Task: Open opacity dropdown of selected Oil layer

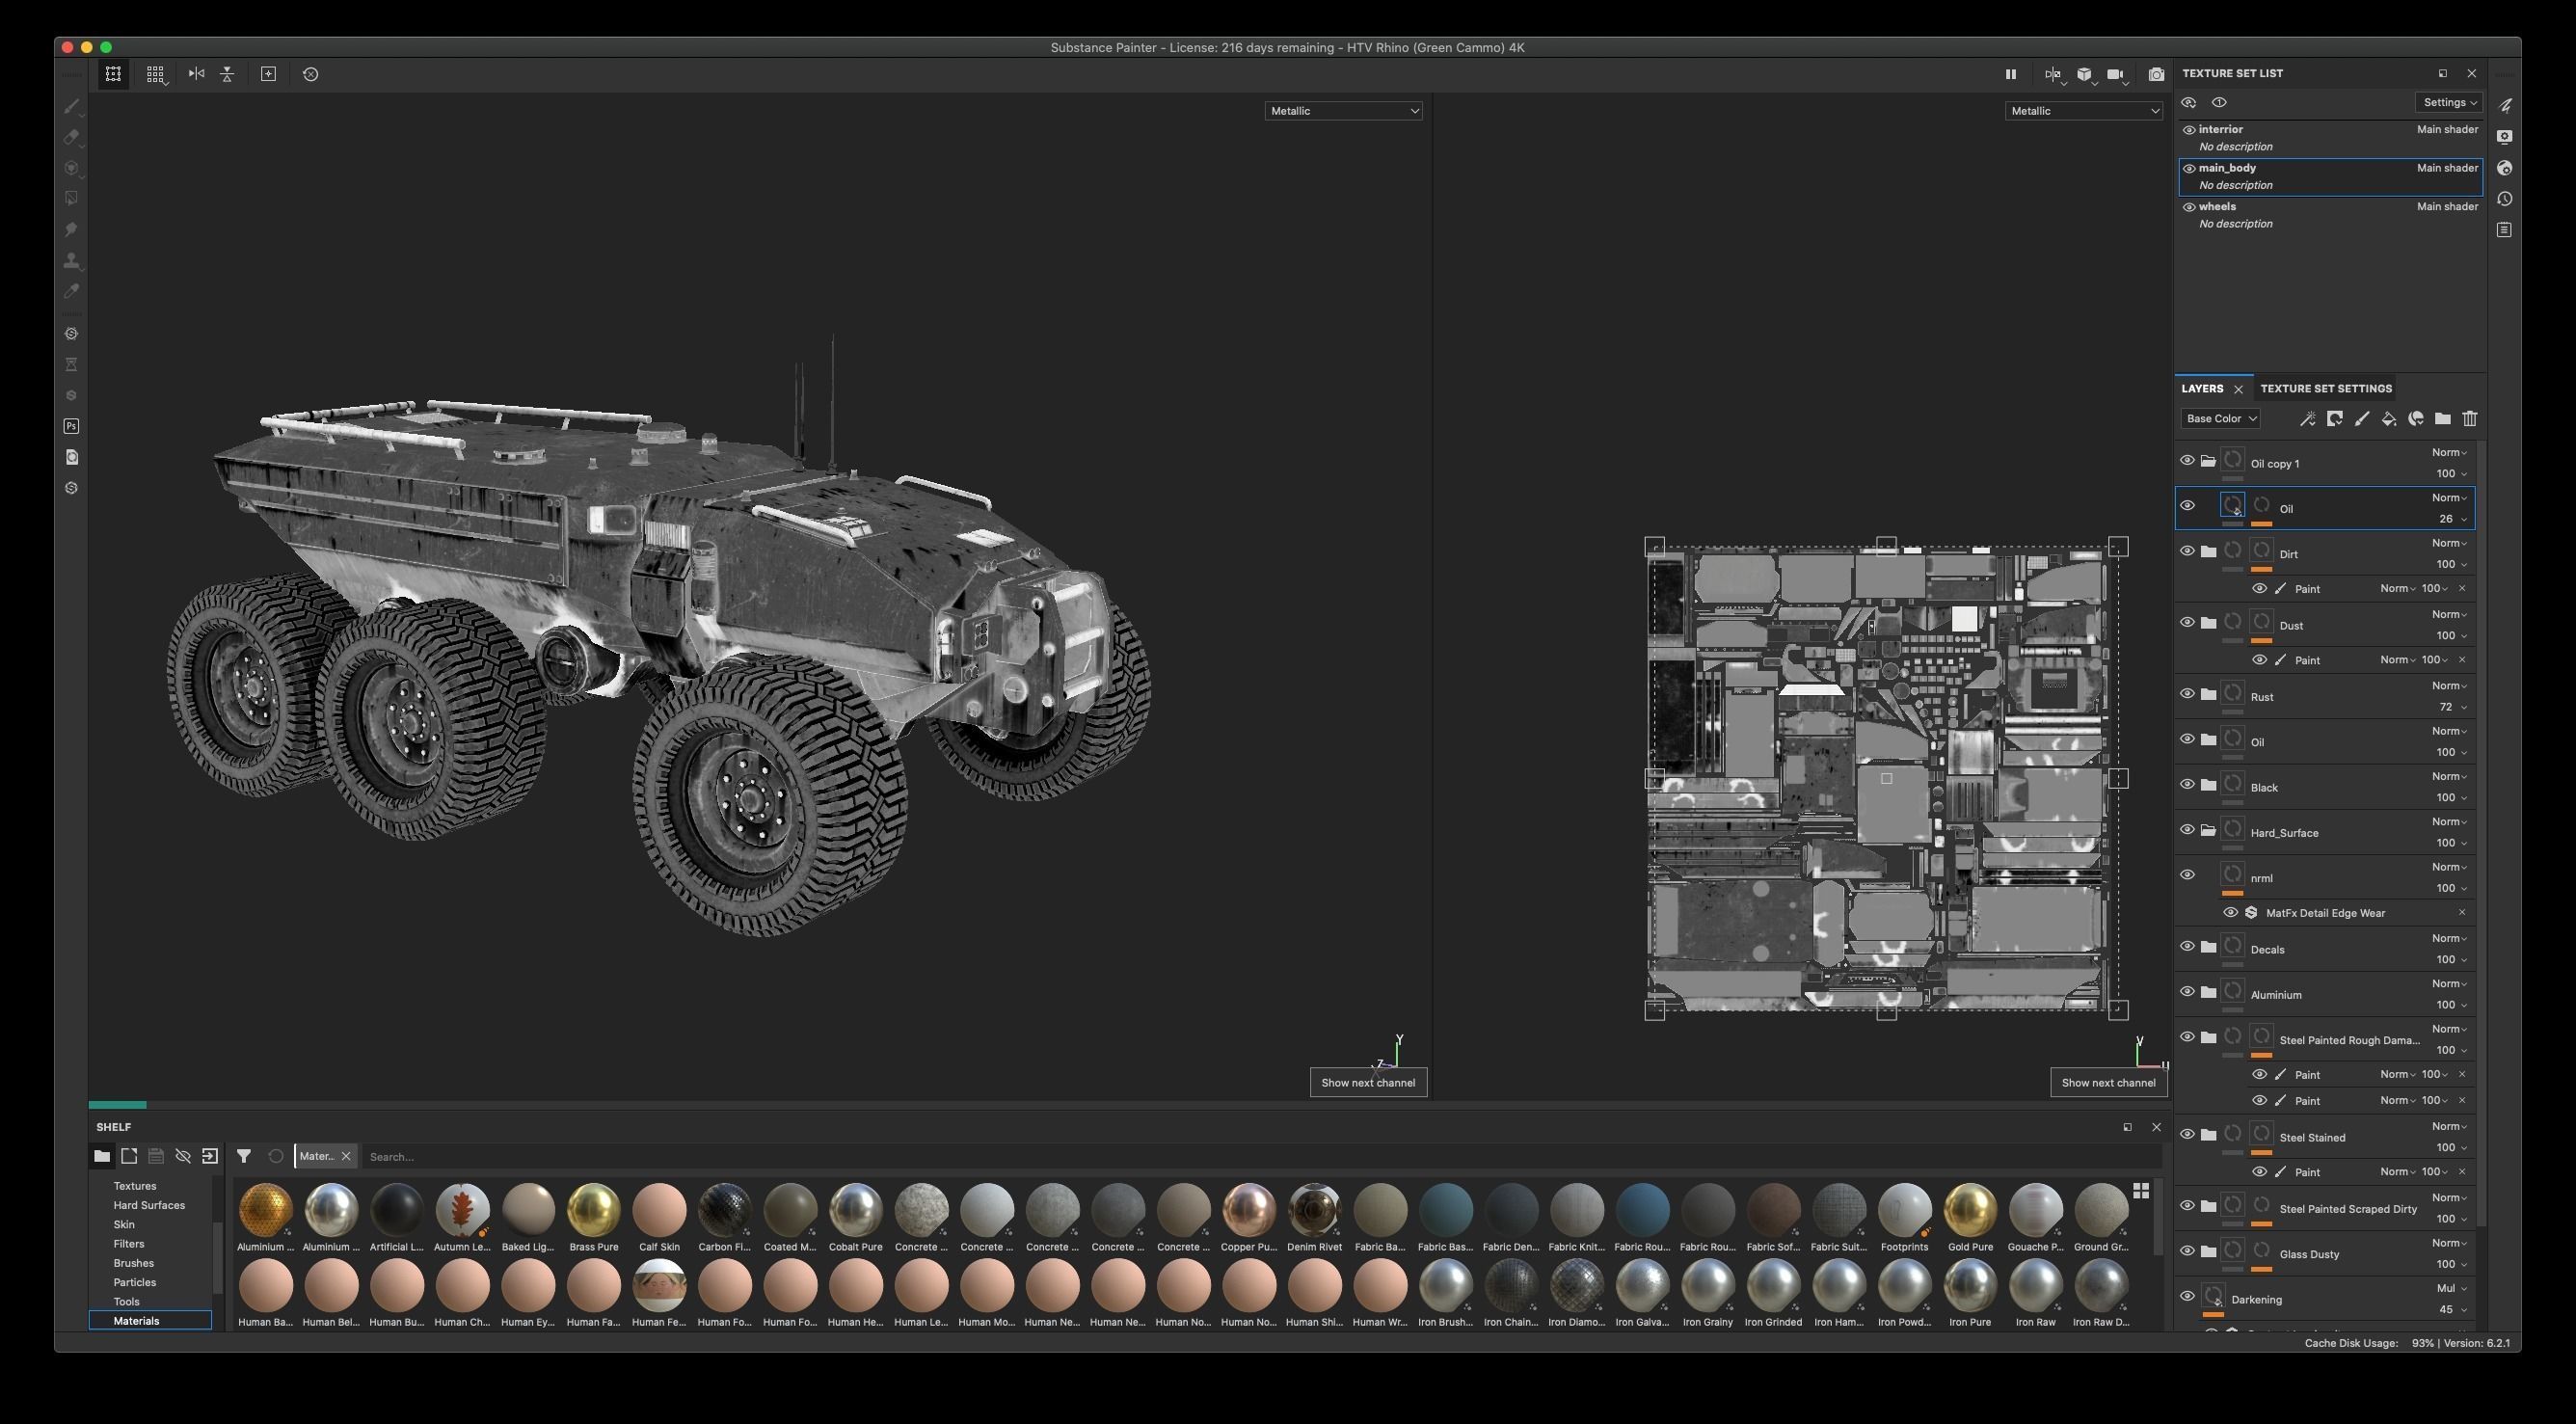Action: click(x=2452, y=519)
